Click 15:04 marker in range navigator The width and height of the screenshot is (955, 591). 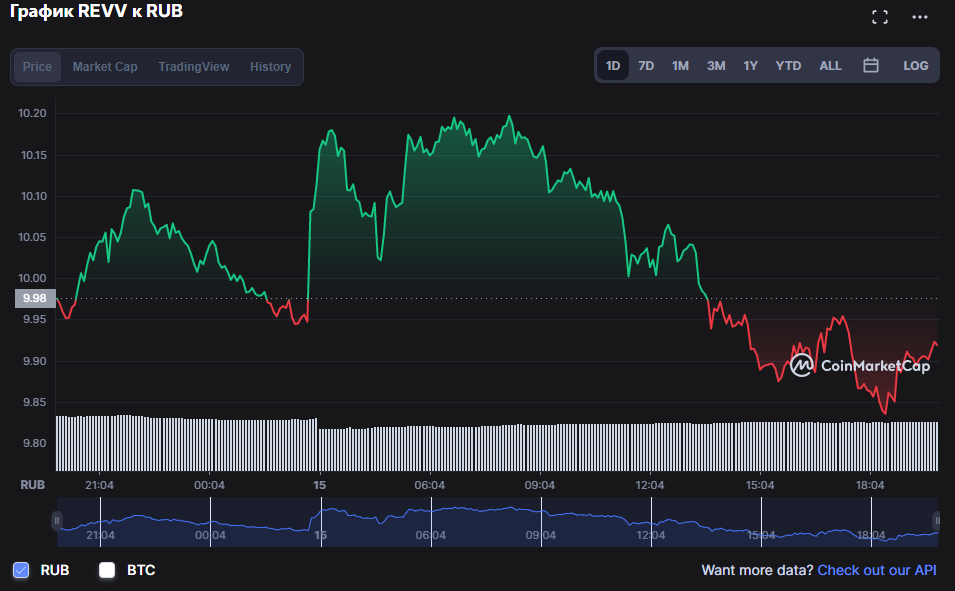(x=761, y=535)
